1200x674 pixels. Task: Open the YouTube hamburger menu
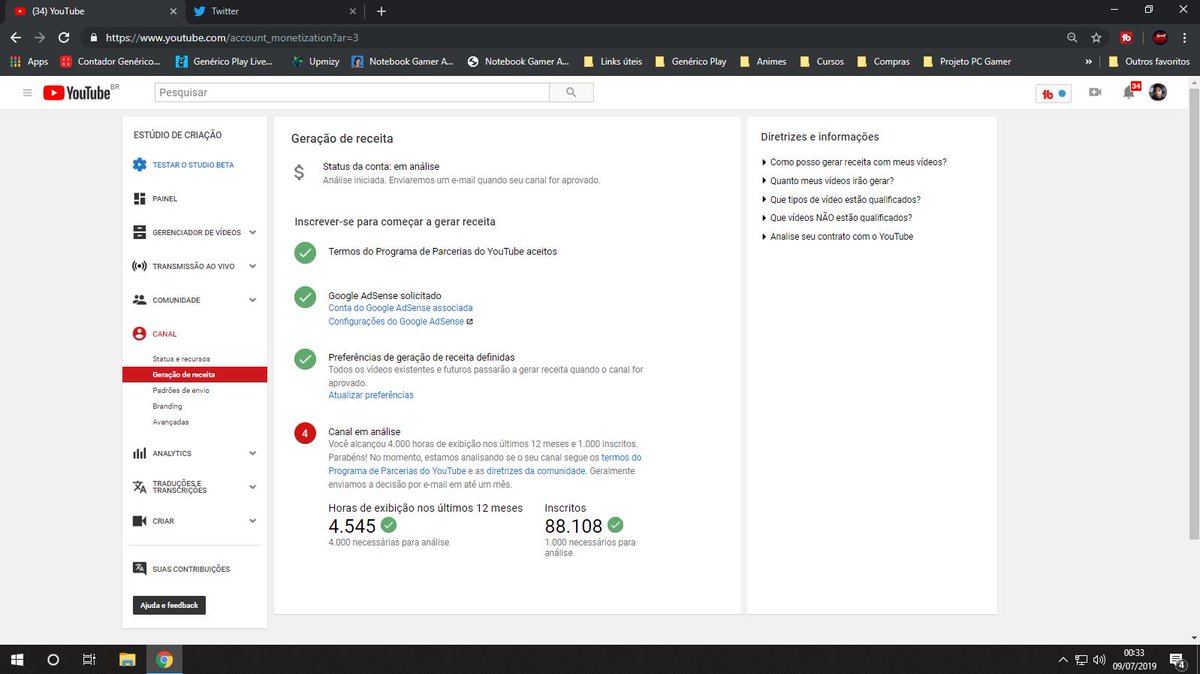27,92
